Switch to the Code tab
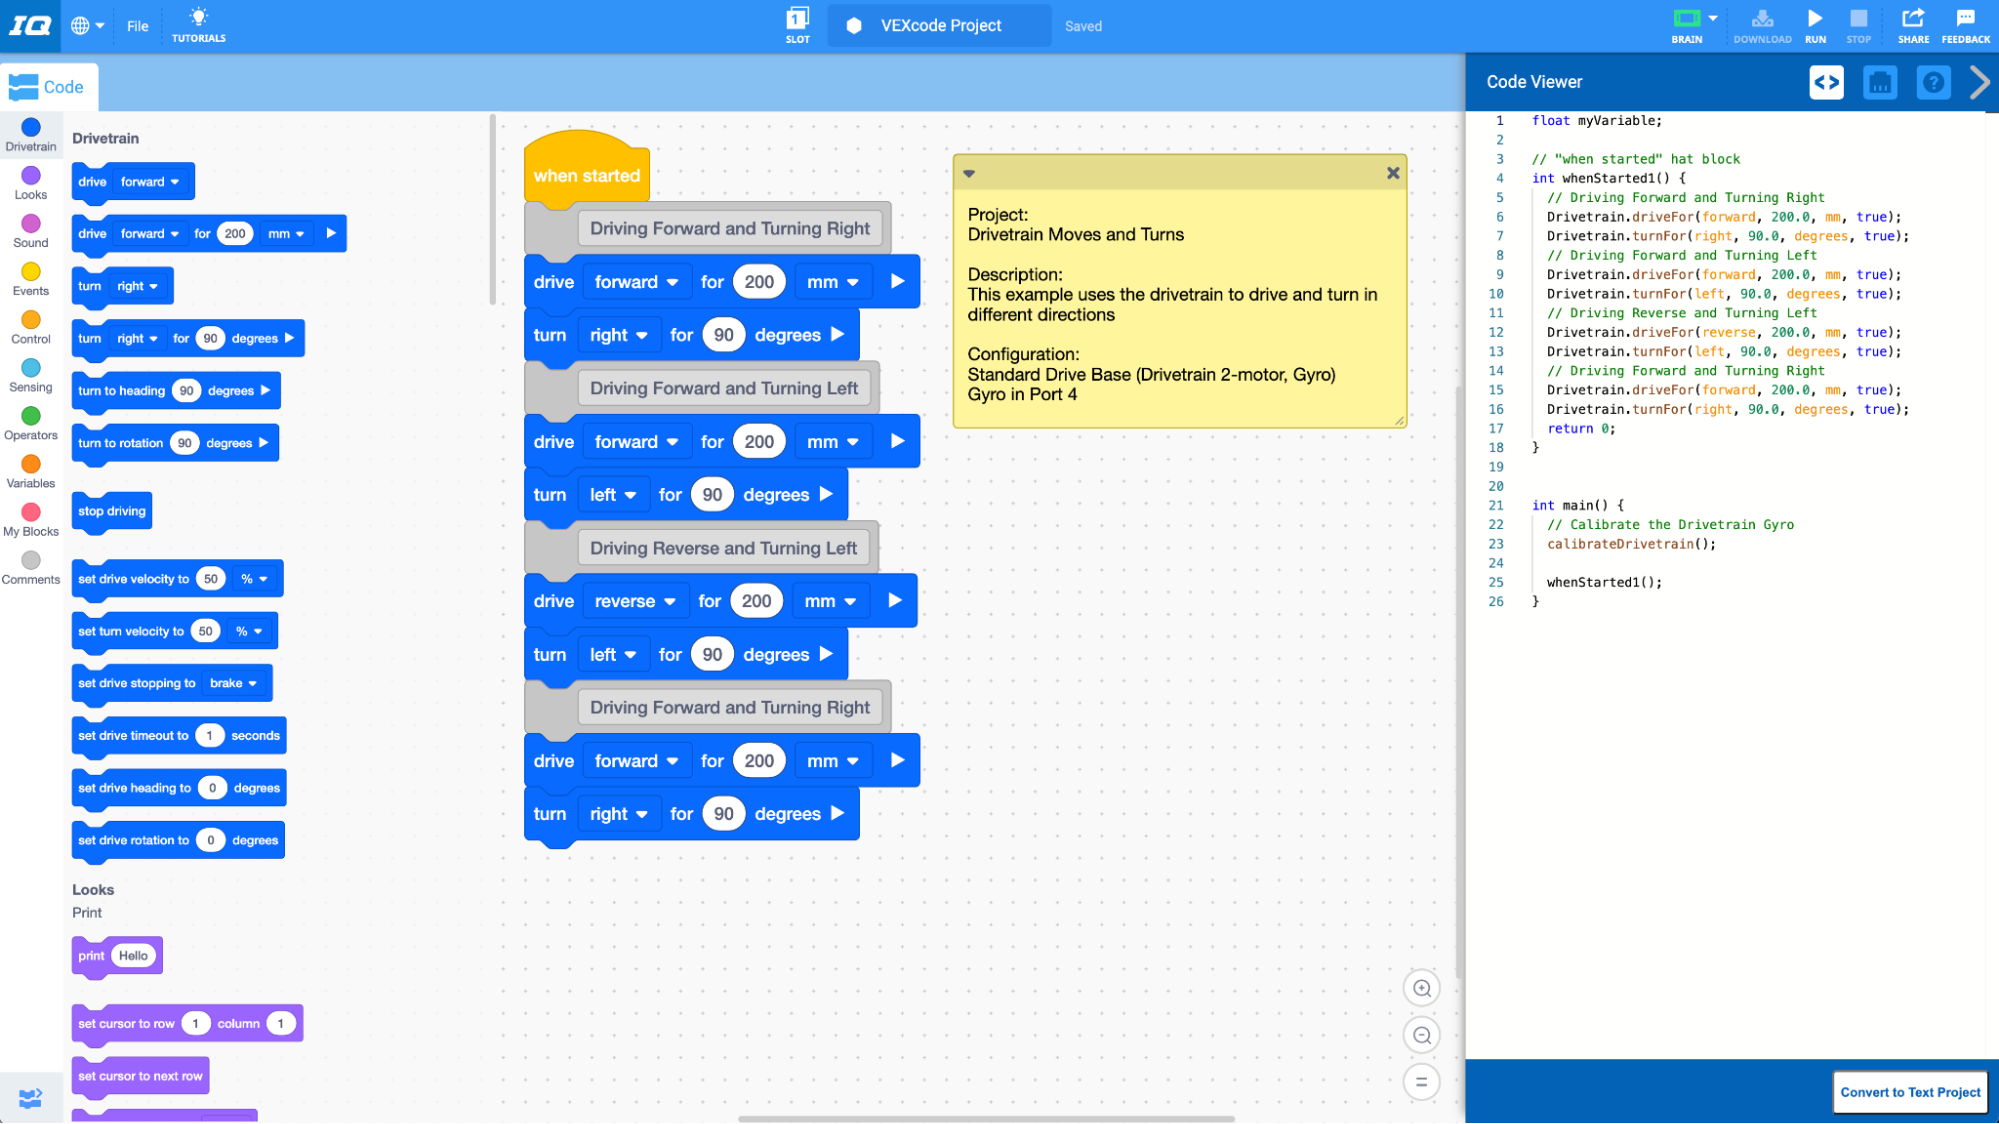The height and width of the screenshot is (1124, 1999). 49,86
